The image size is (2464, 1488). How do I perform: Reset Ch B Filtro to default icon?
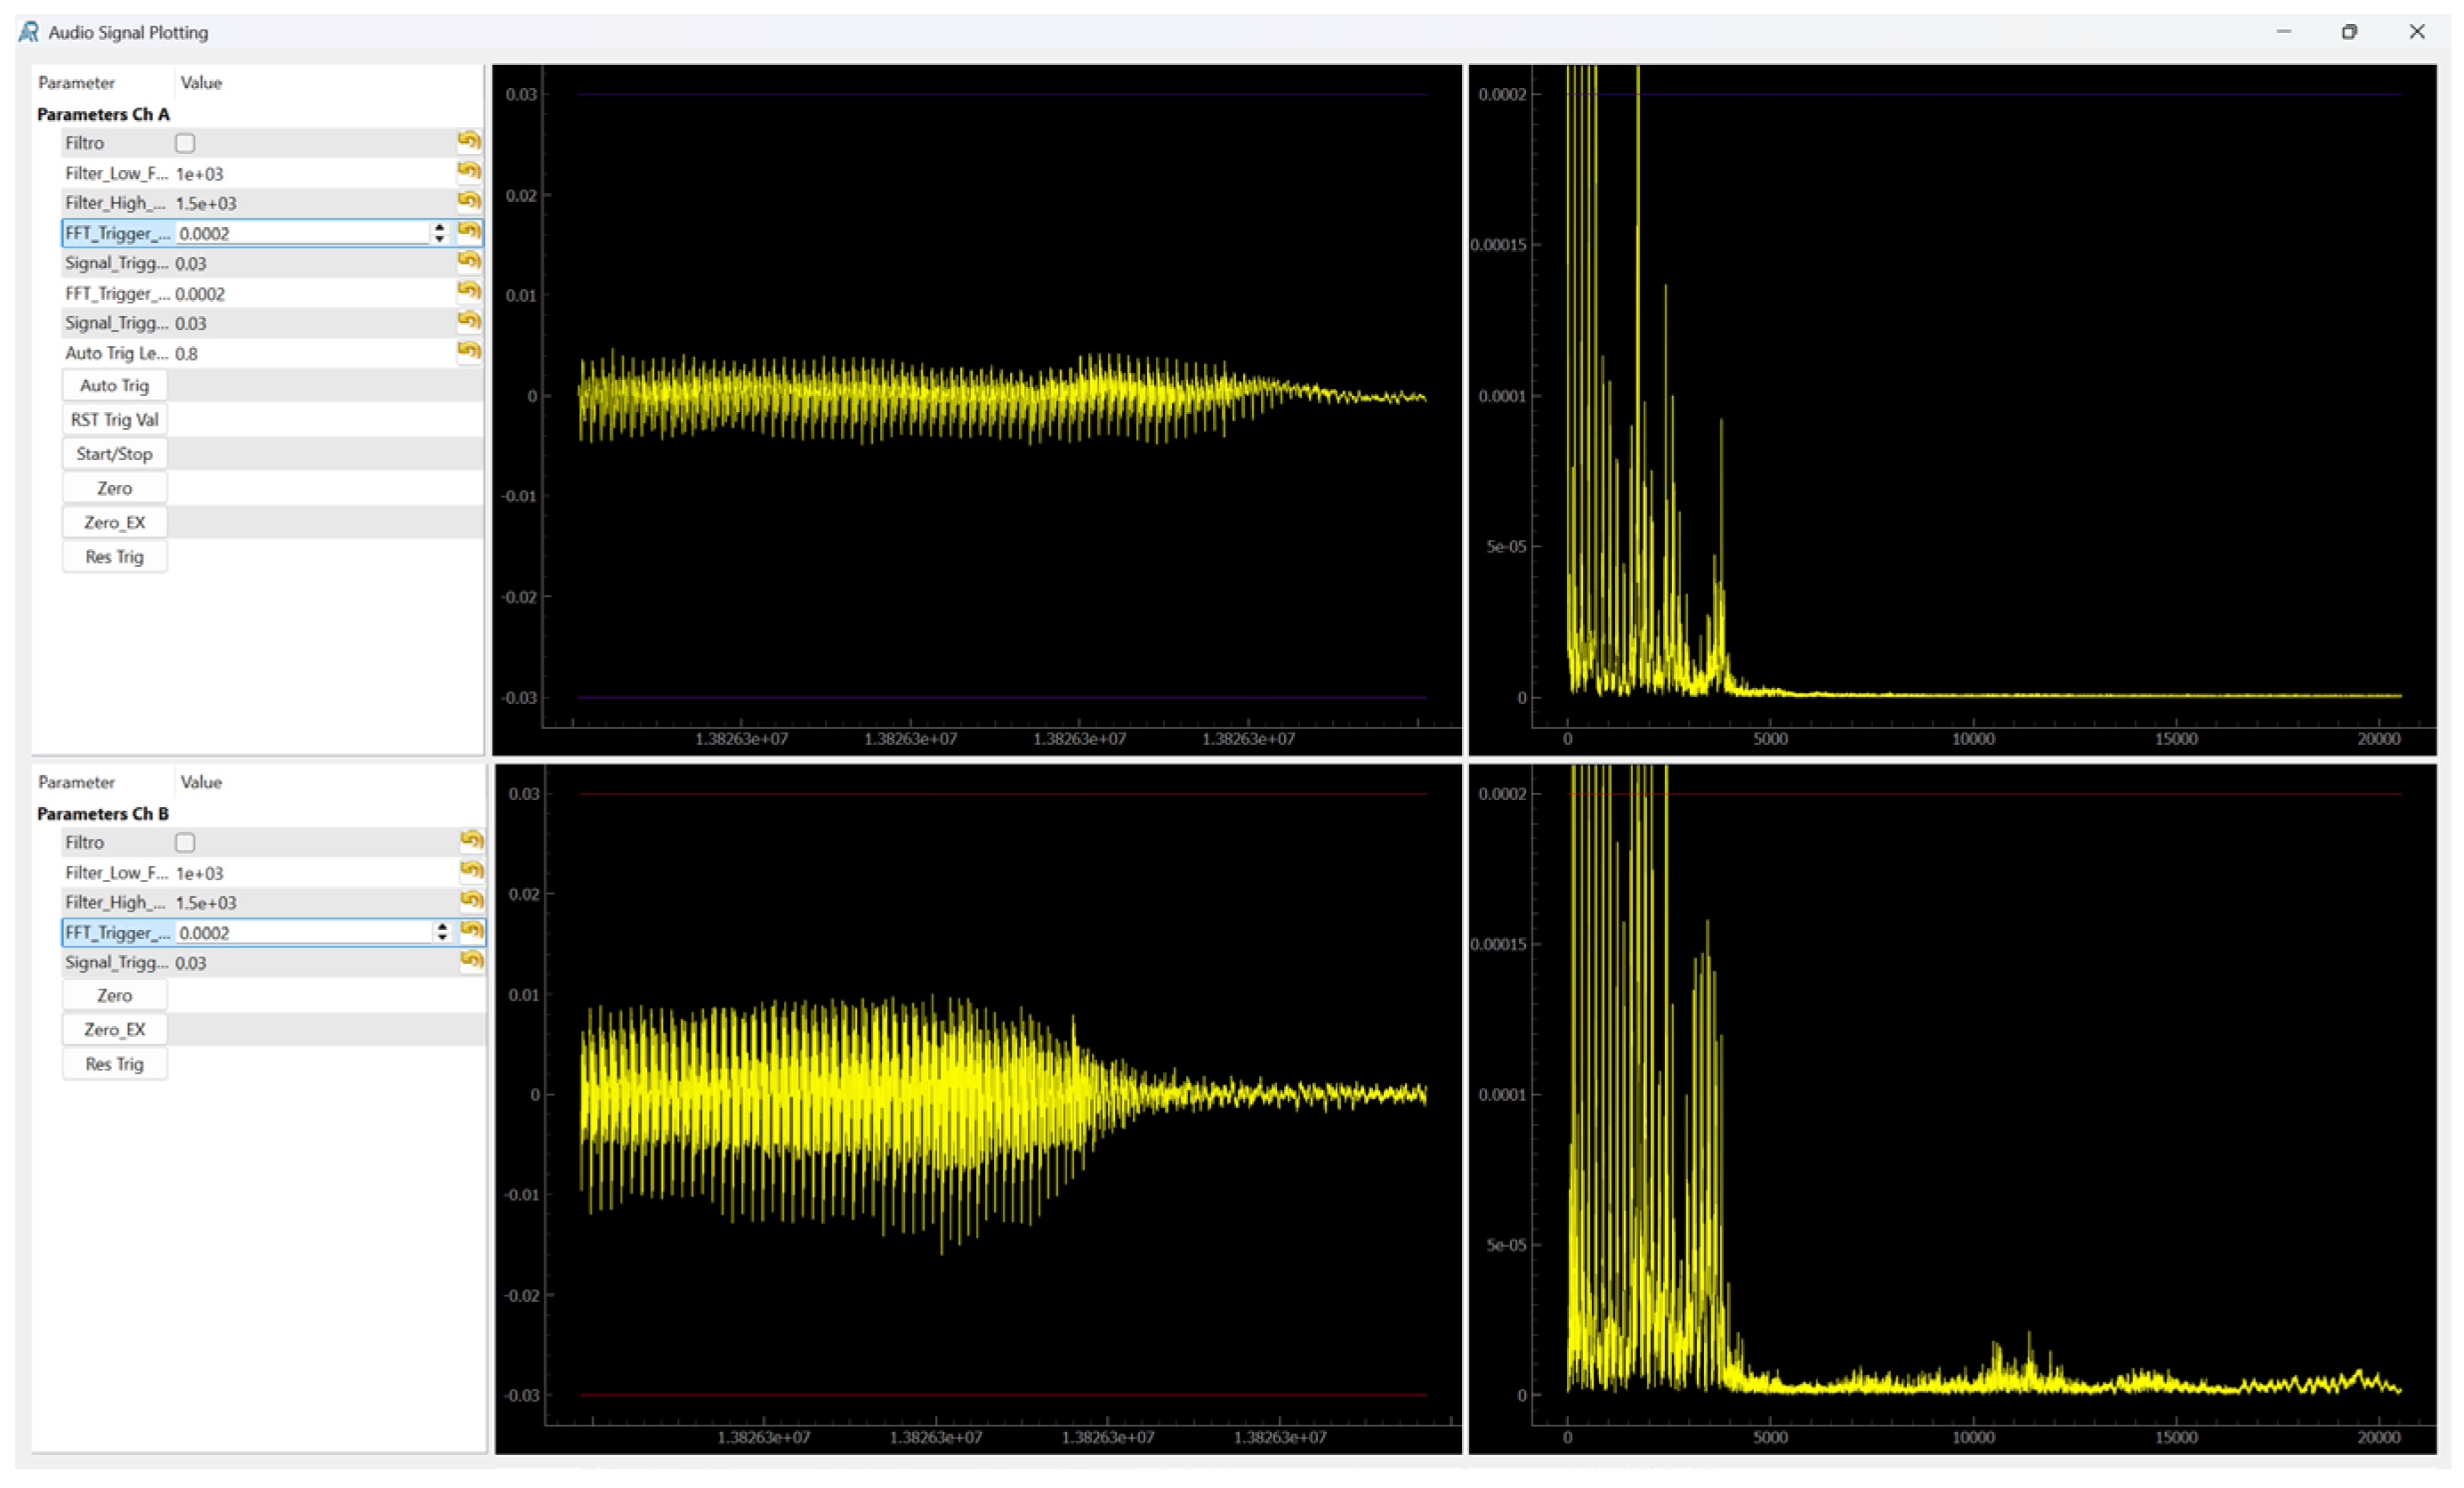(471, 841)
